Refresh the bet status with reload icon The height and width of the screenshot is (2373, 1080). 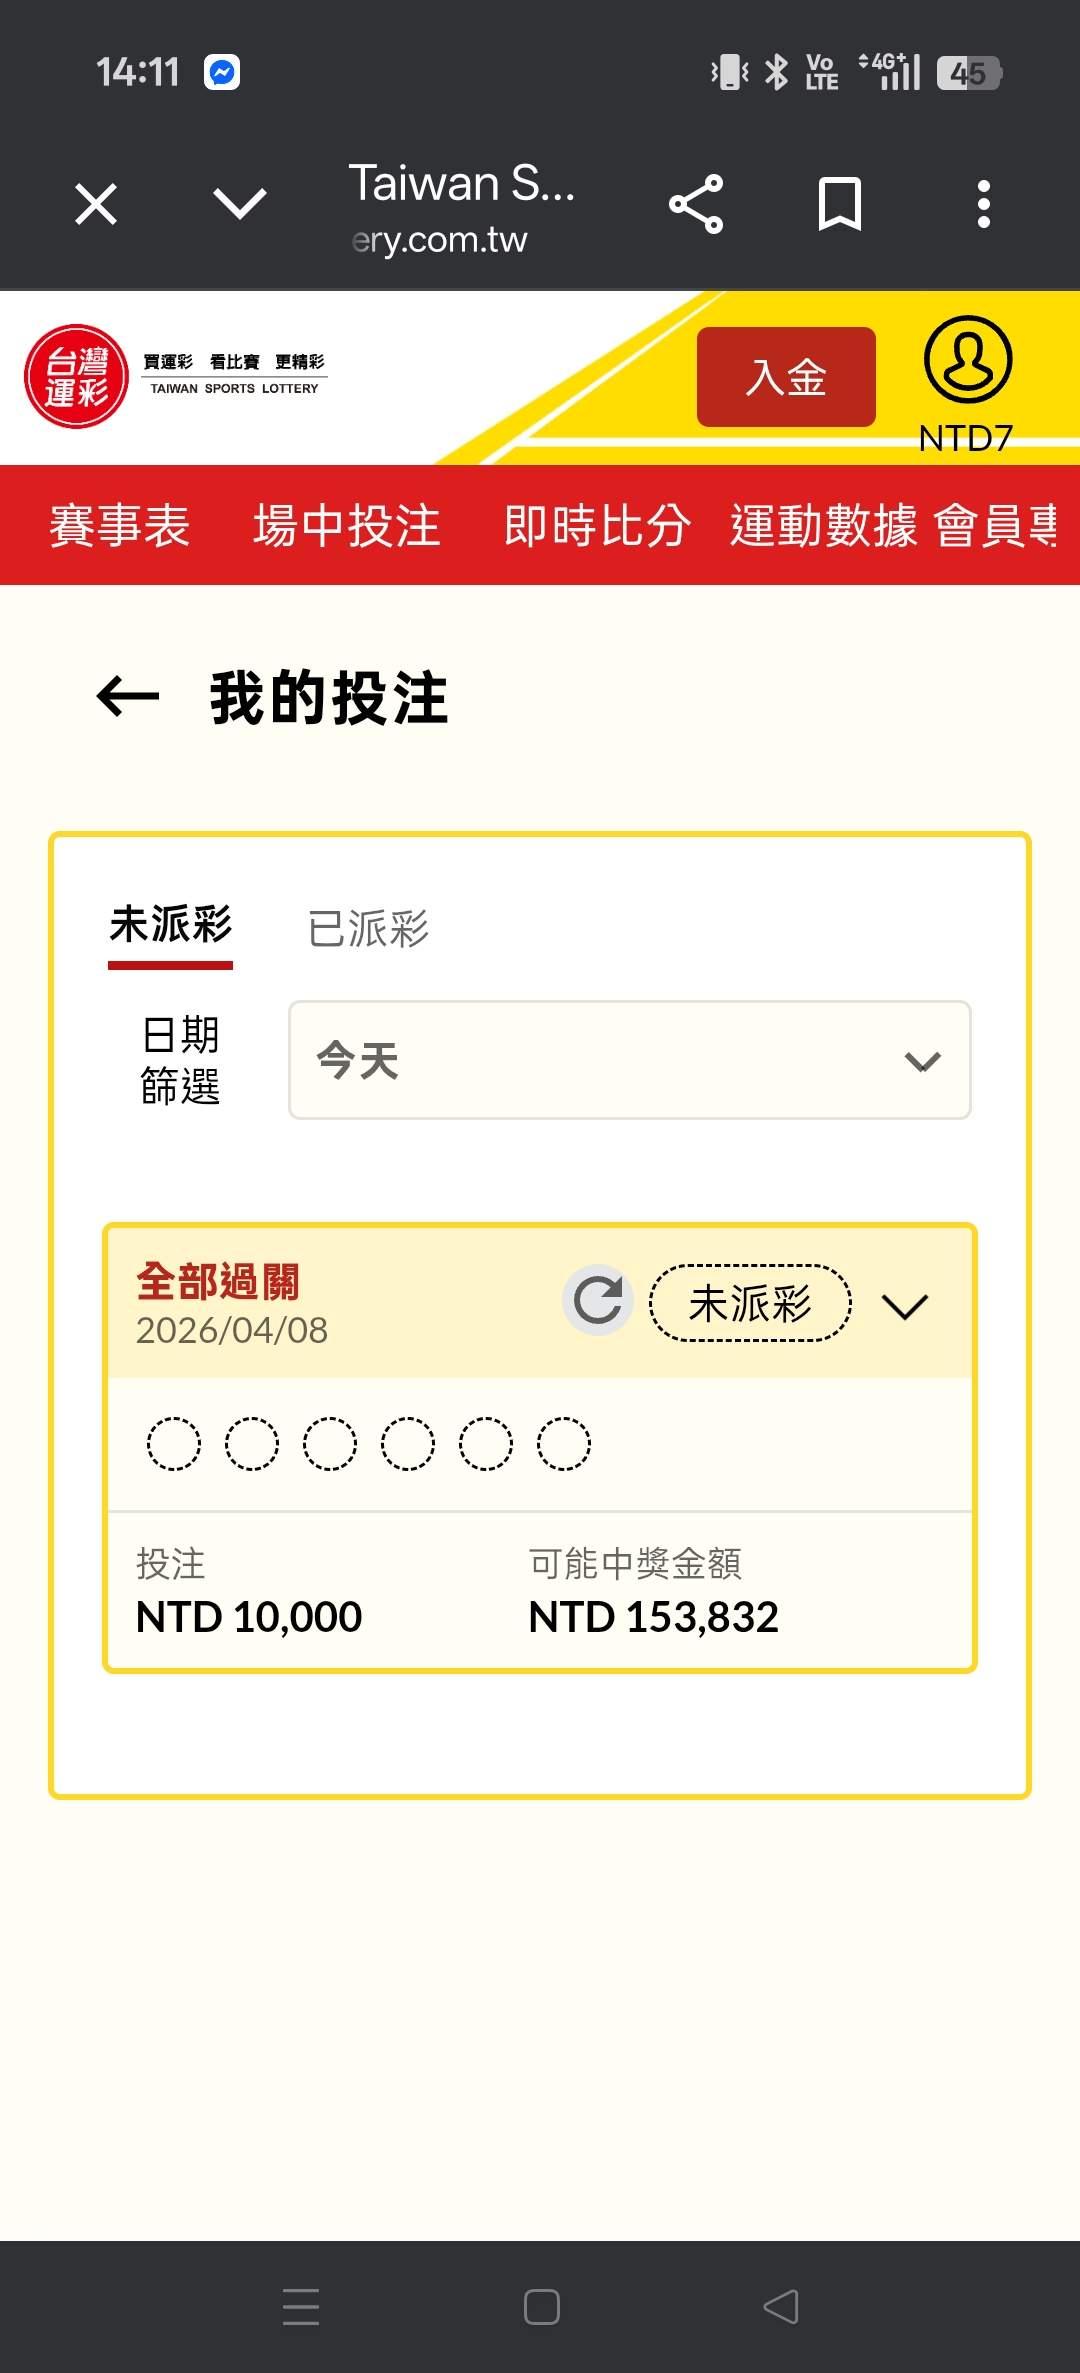point(598,1301)
